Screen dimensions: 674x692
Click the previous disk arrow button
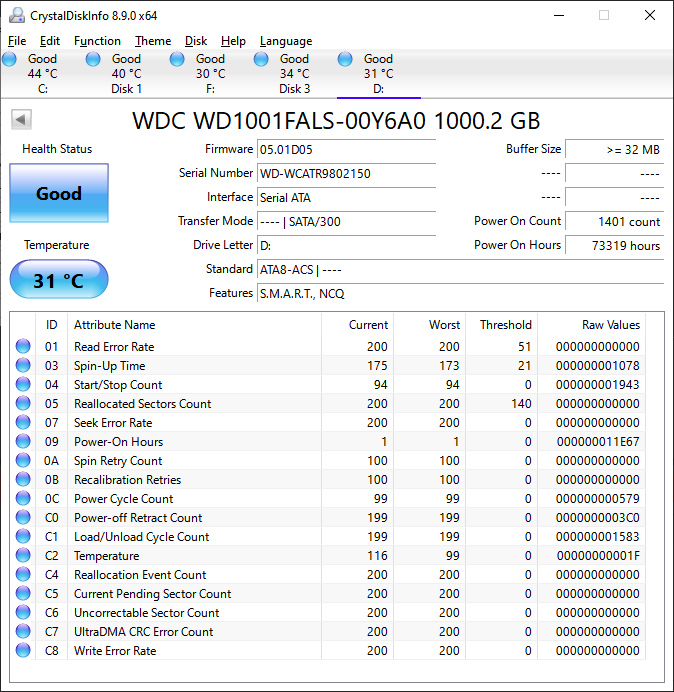click(x=21, y=119)
